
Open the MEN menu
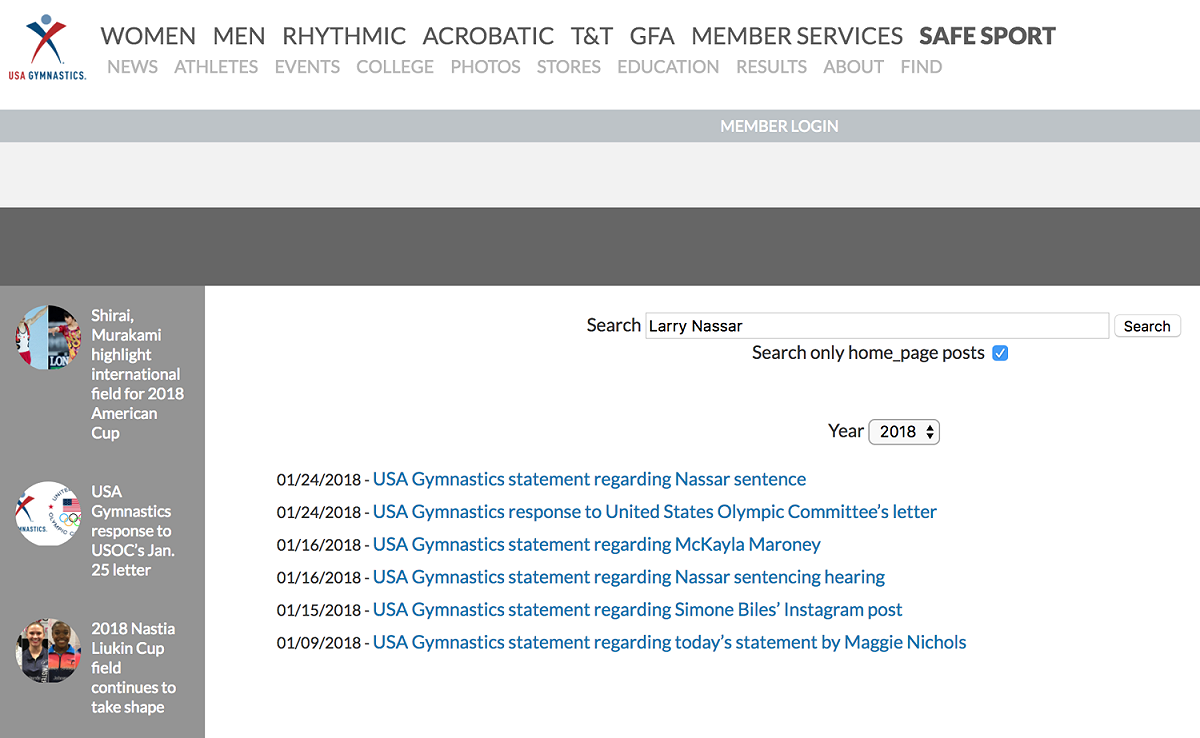point(239,36)
